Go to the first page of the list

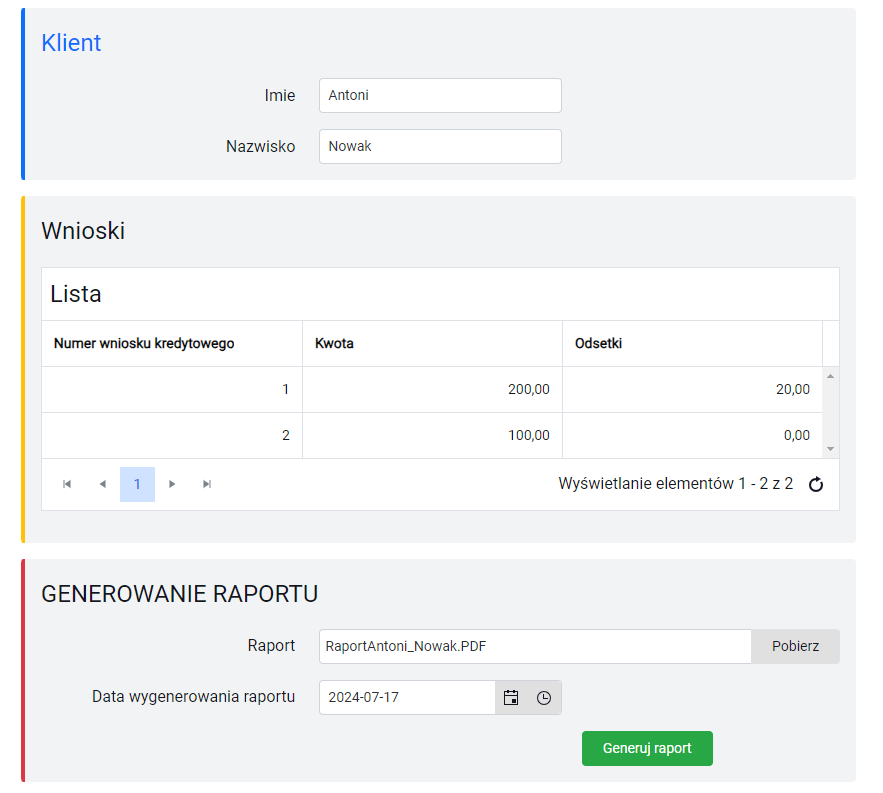tap(67, 484)
